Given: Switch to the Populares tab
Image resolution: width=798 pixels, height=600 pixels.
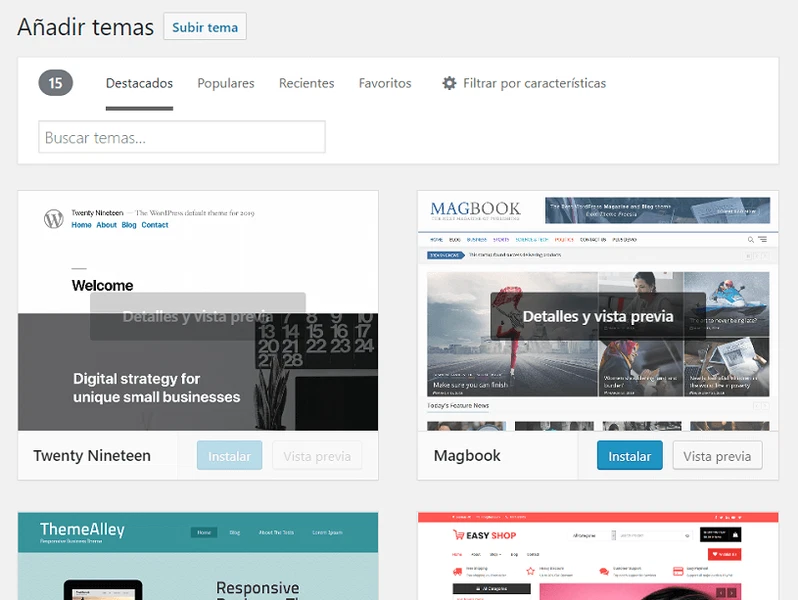Looking at the screenshot, I should (226, 83).
